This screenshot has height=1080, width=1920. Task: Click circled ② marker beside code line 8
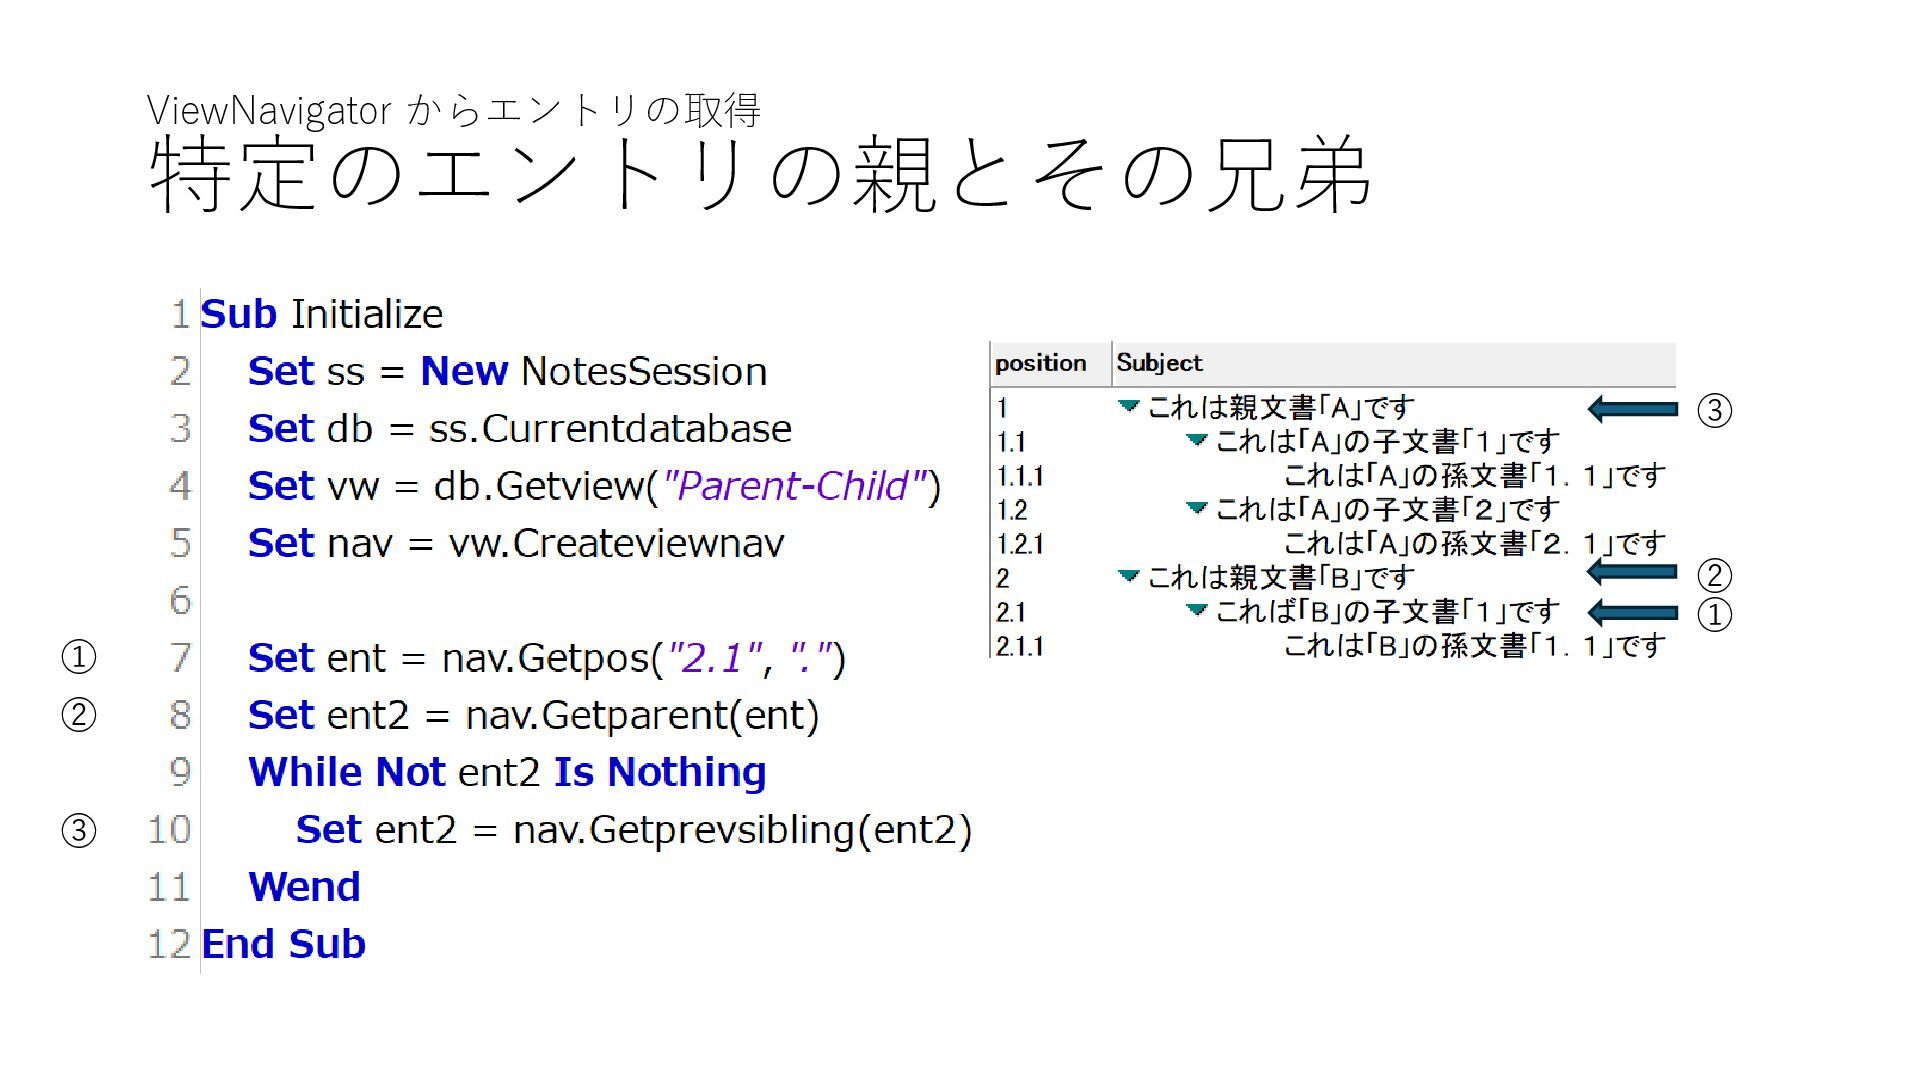click(79, 715)
